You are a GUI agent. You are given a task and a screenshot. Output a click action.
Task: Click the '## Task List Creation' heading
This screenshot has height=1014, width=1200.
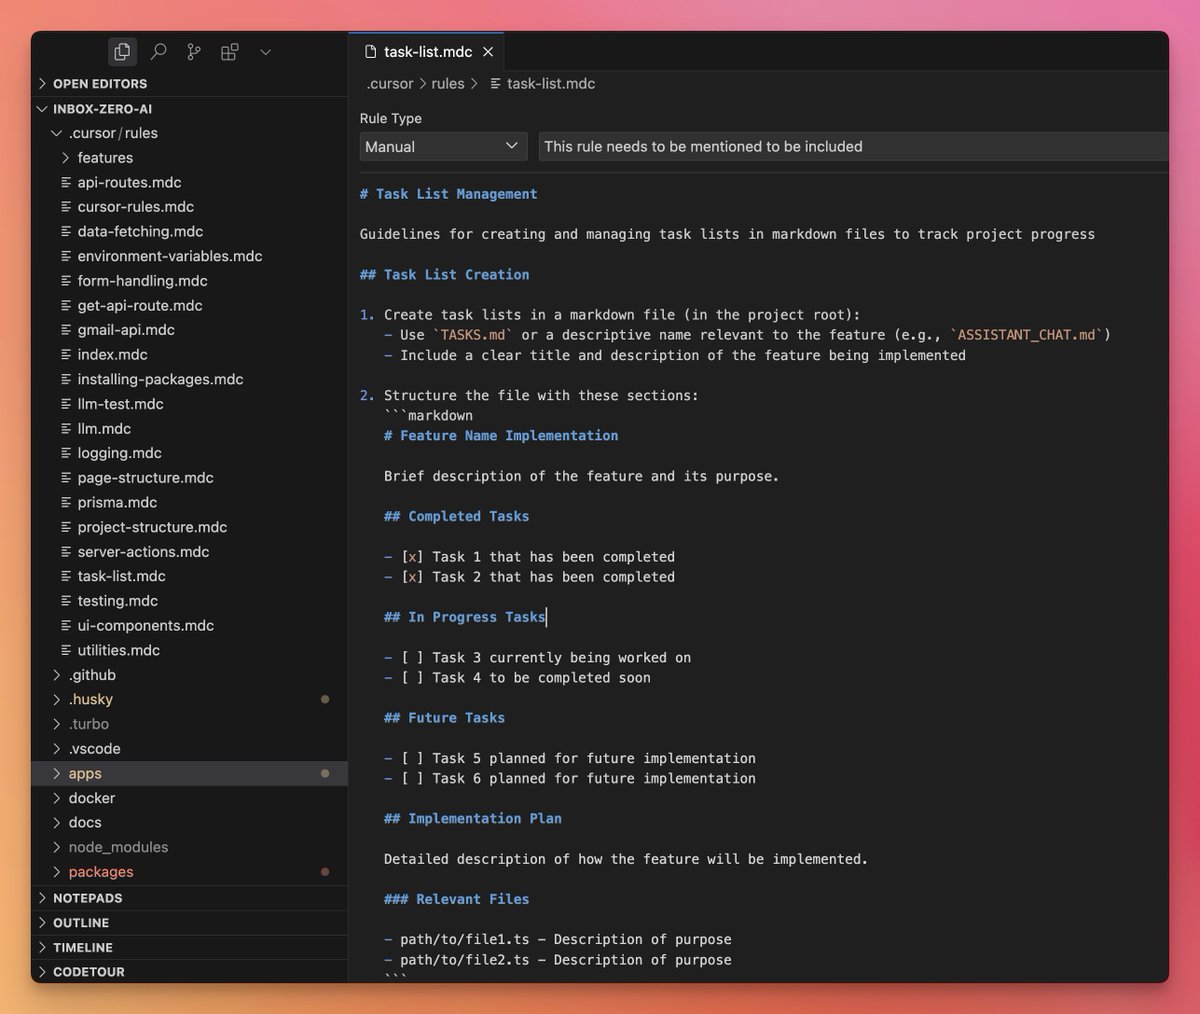[445, 274]
